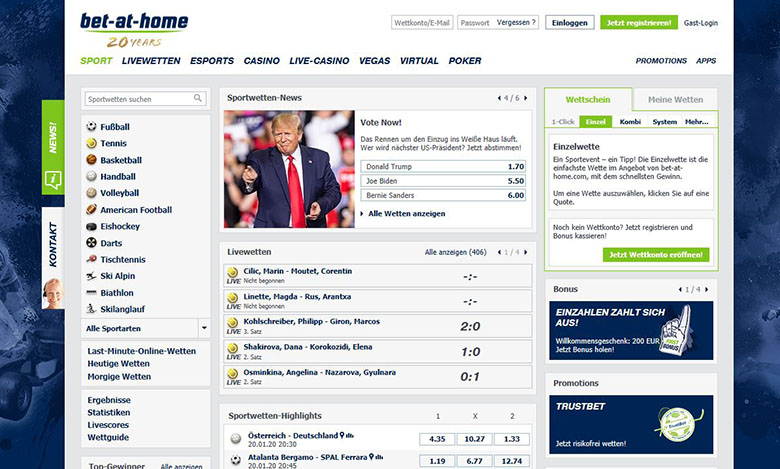
Task: Click the Biathlon rifle icon
Action: click(x=91, y=292)
